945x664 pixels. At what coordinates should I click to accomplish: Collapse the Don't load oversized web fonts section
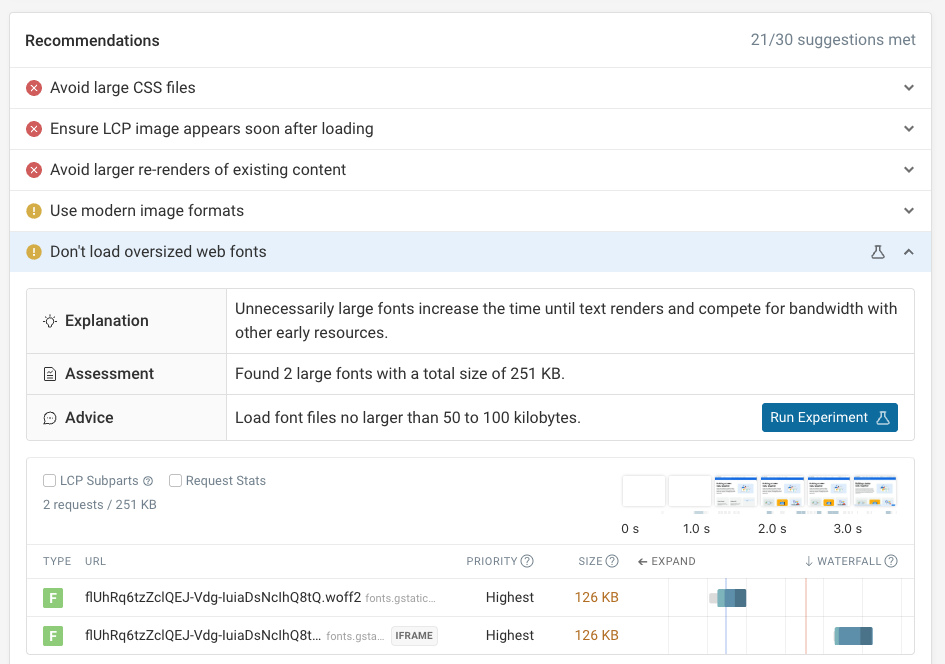click(x=909, y=252)
